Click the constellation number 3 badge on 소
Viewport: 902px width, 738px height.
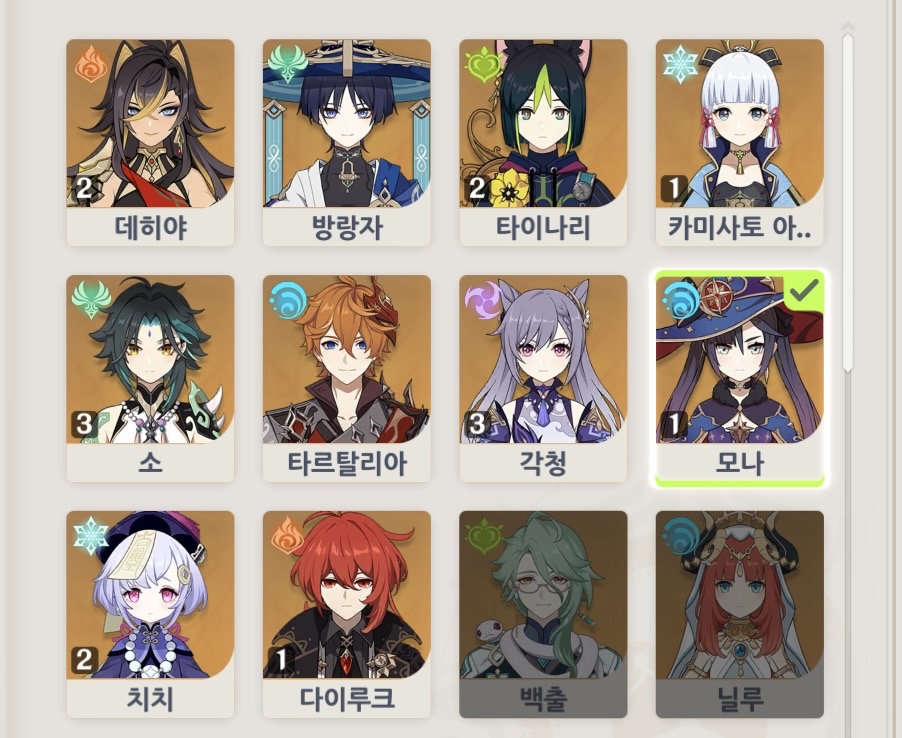click(x=85, y=425)
